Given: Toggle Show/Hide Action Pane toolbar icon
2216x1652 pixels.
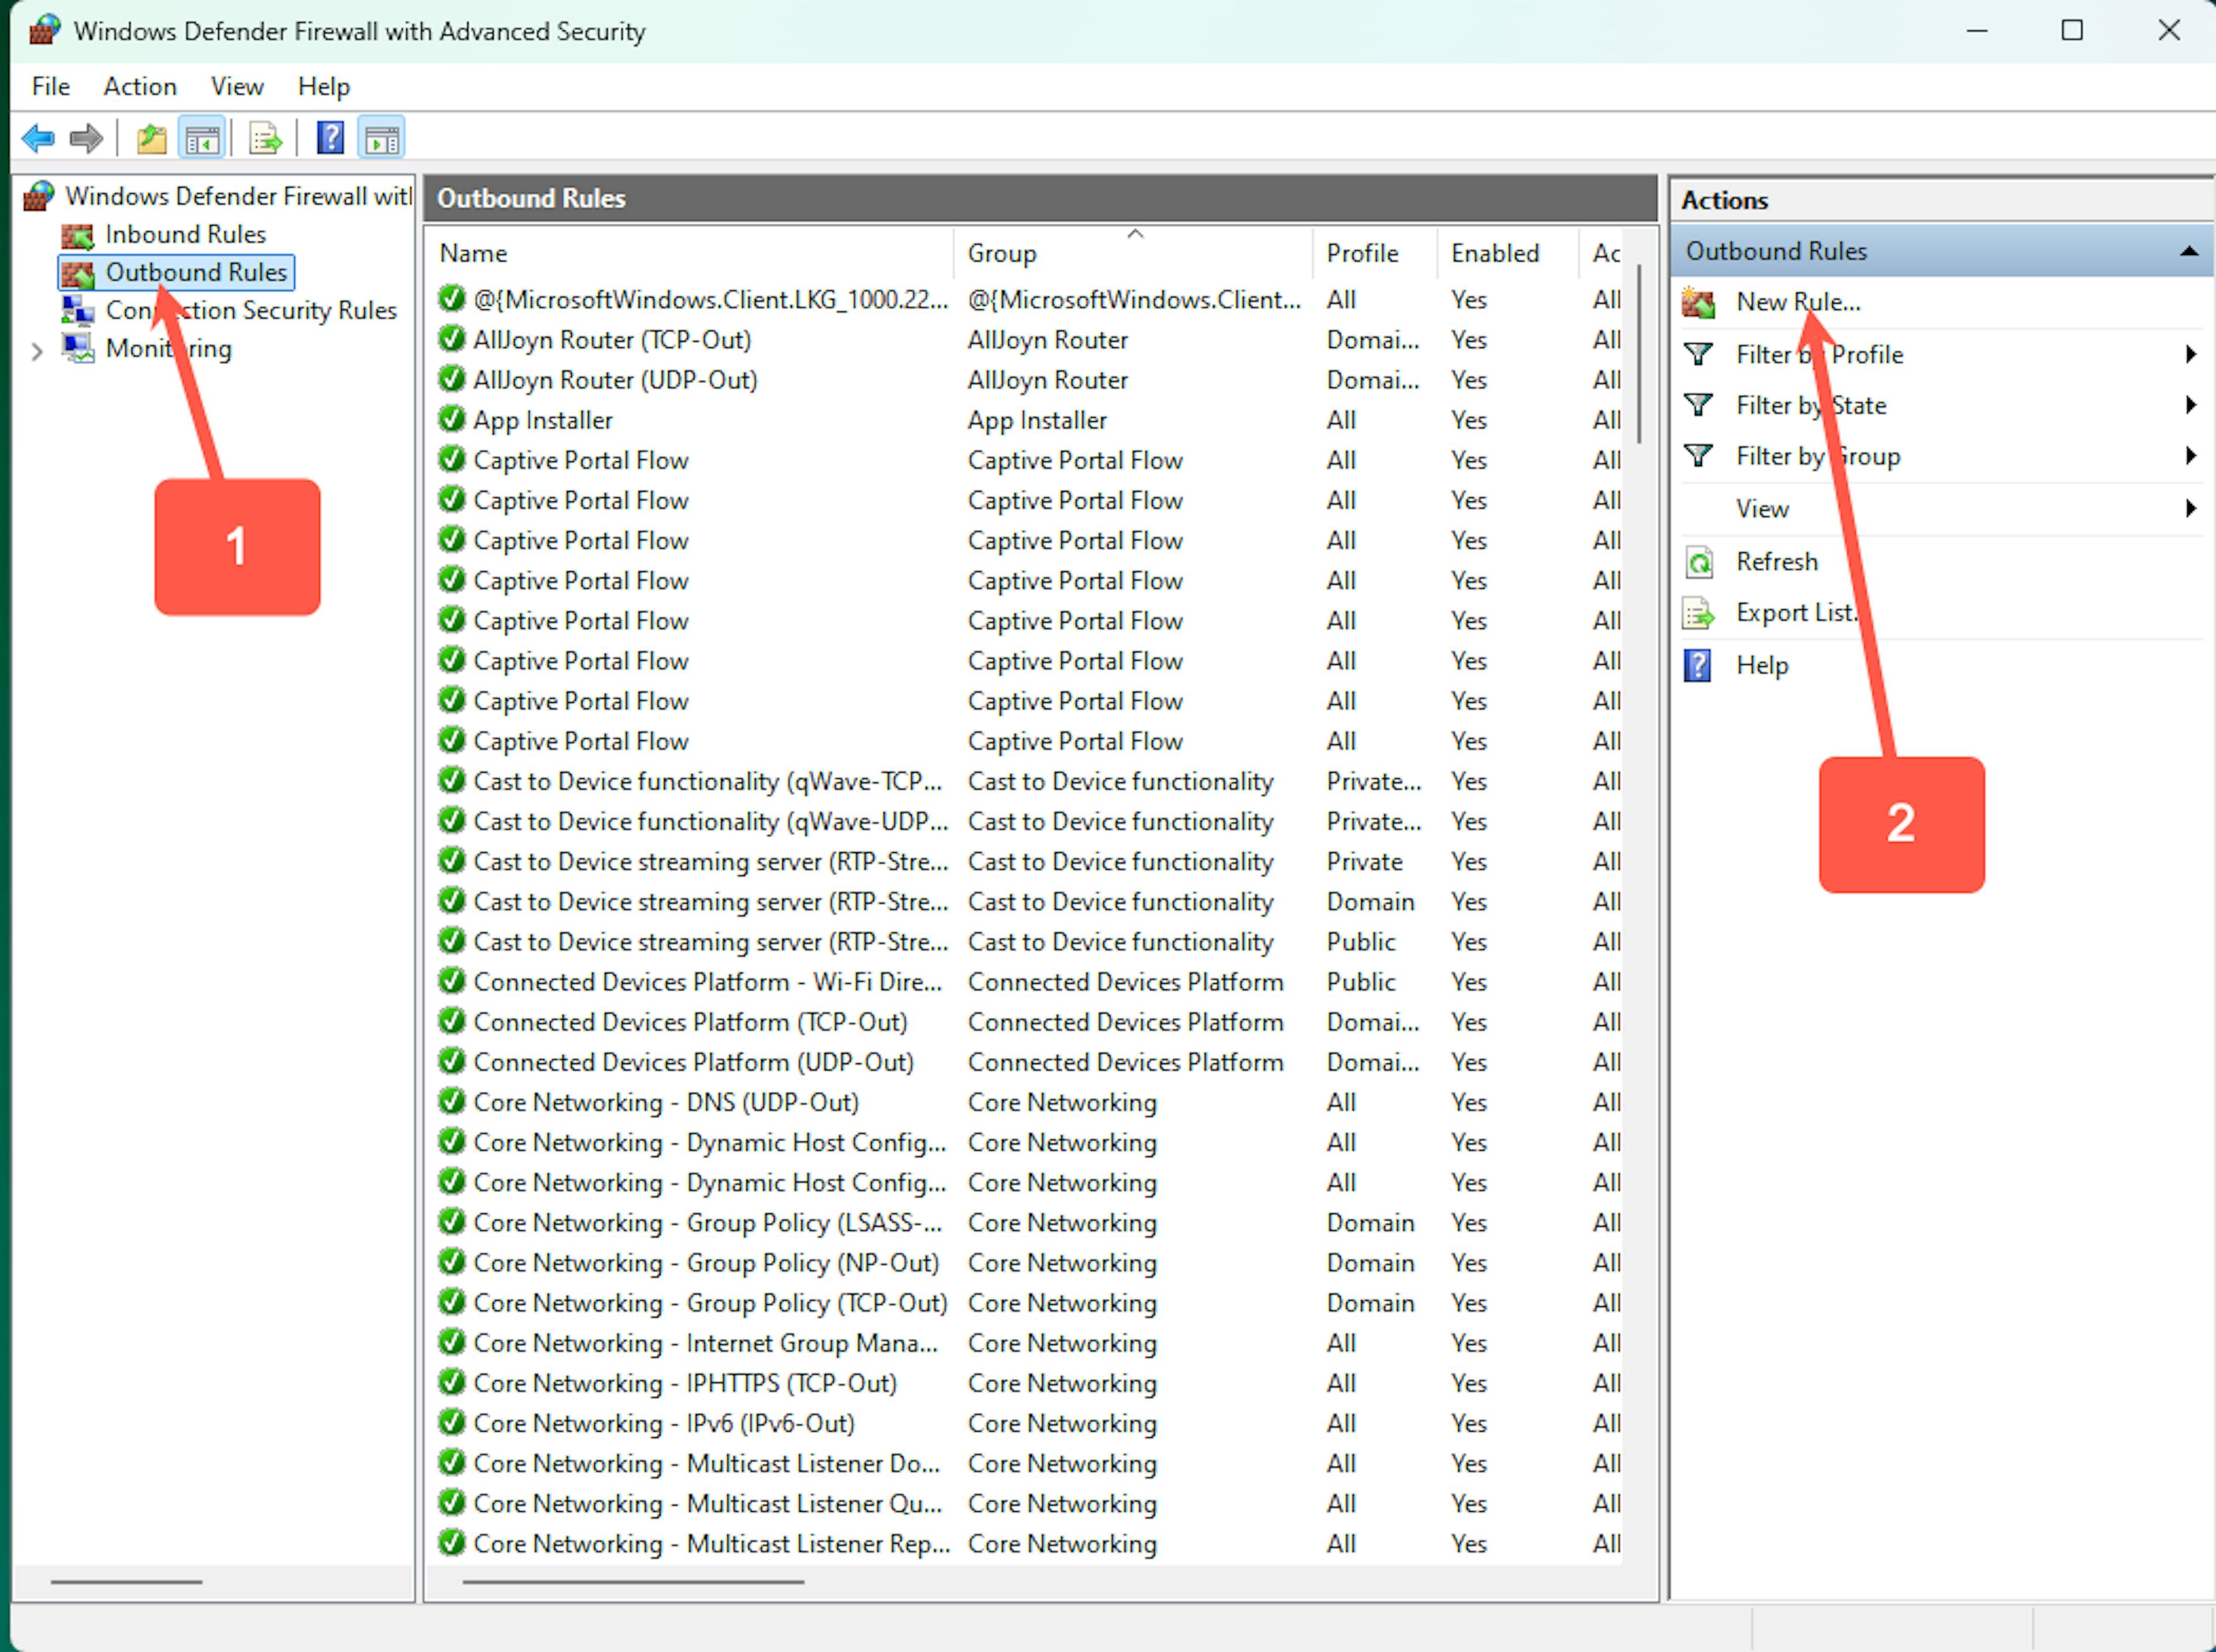Looking at the screenshot, I should [382, 138].
